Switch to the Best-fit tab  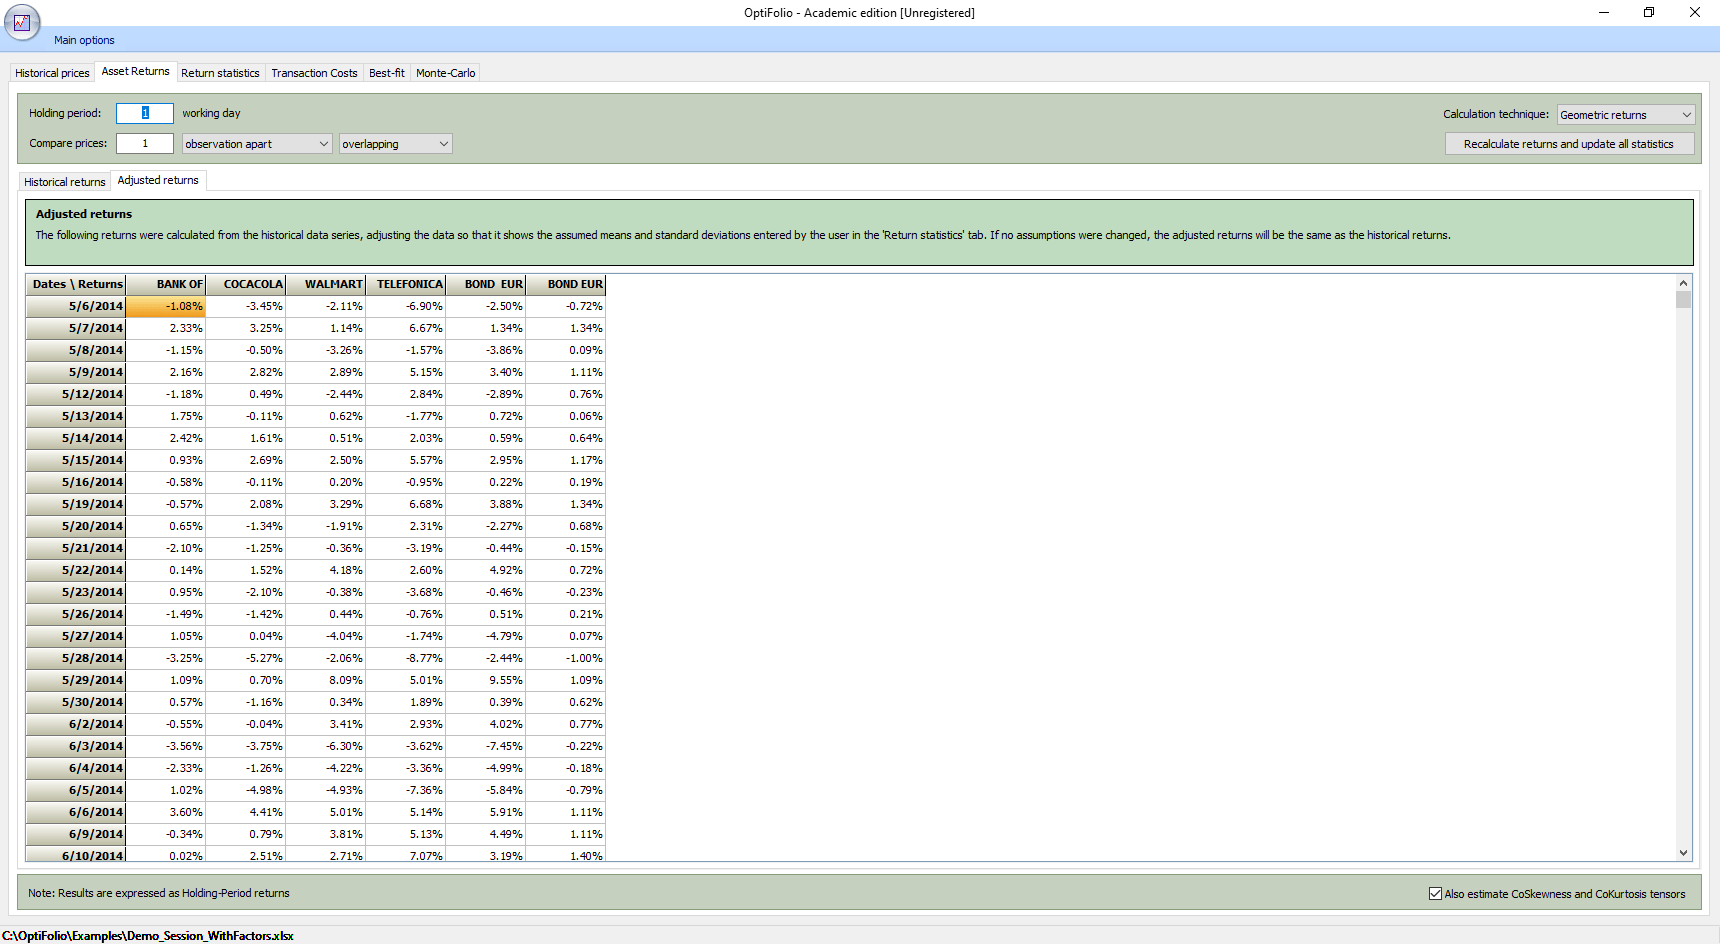[386, 73]
